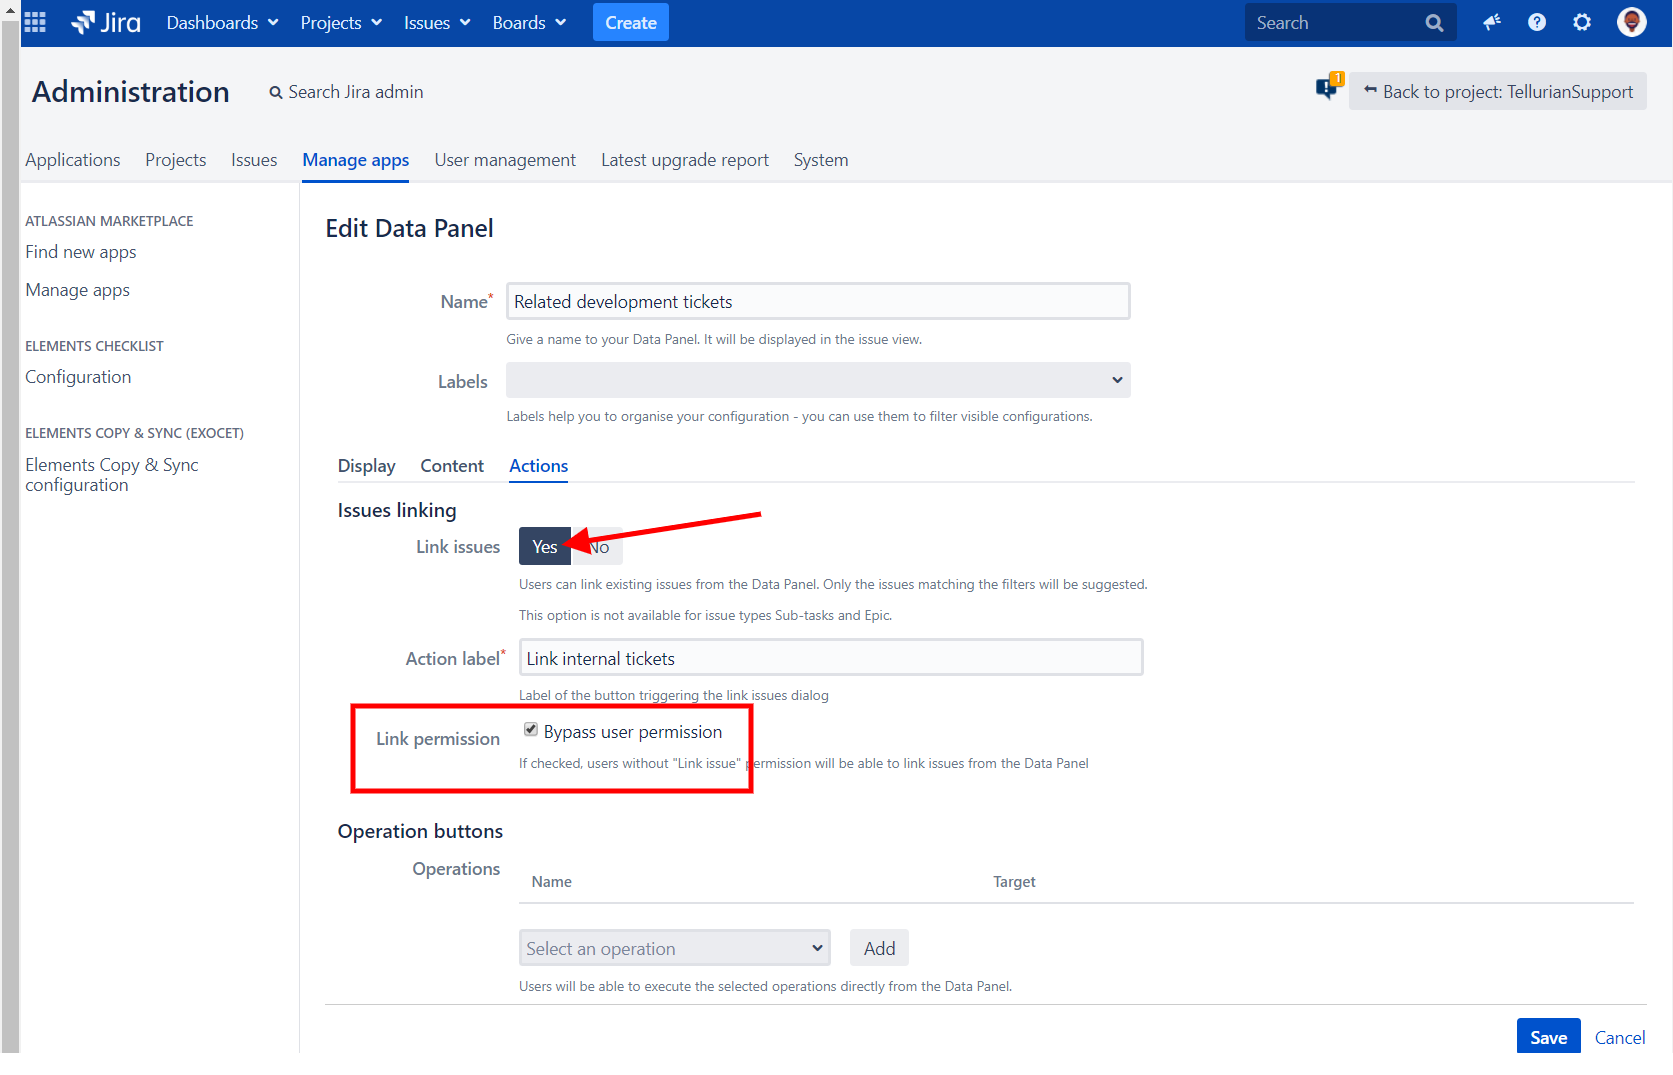Go back to project TellurianSupport
This screenshot has width=1673, height=1075.
tap(1497, 91)
